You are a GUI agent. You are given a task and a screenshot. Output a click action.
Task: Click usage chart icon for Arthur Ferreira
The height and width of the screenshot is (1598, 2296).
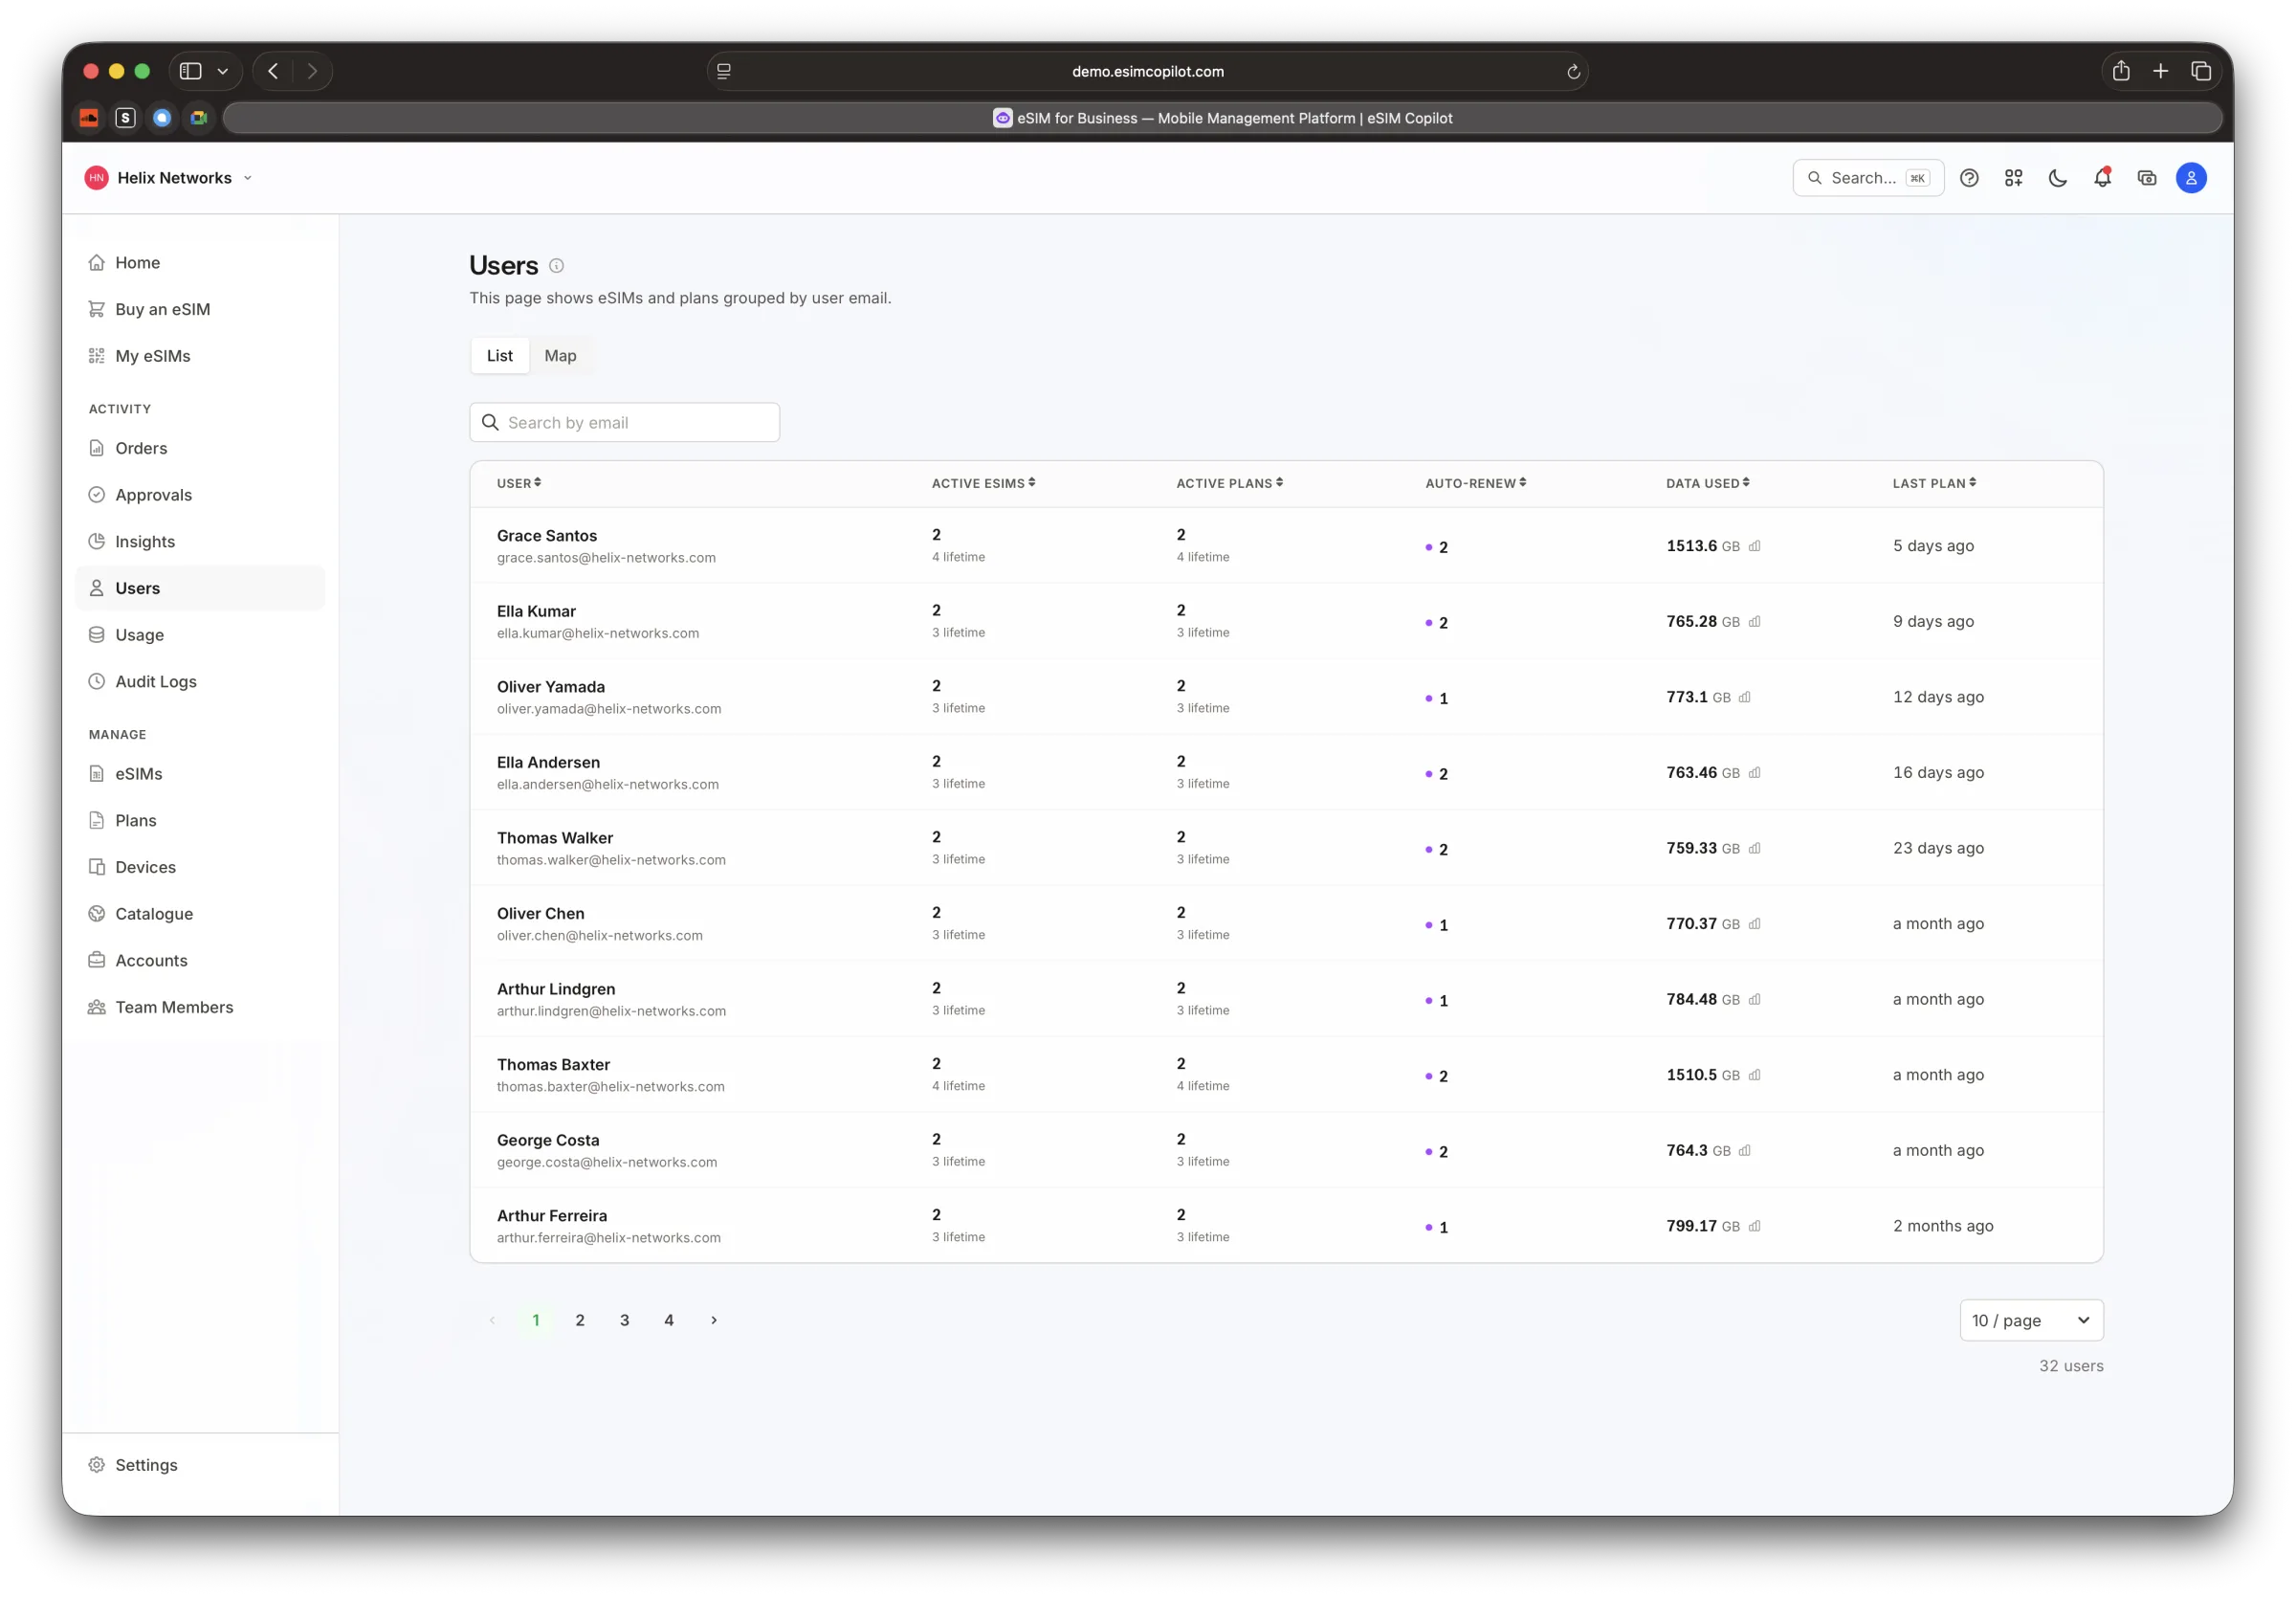1755,1226
